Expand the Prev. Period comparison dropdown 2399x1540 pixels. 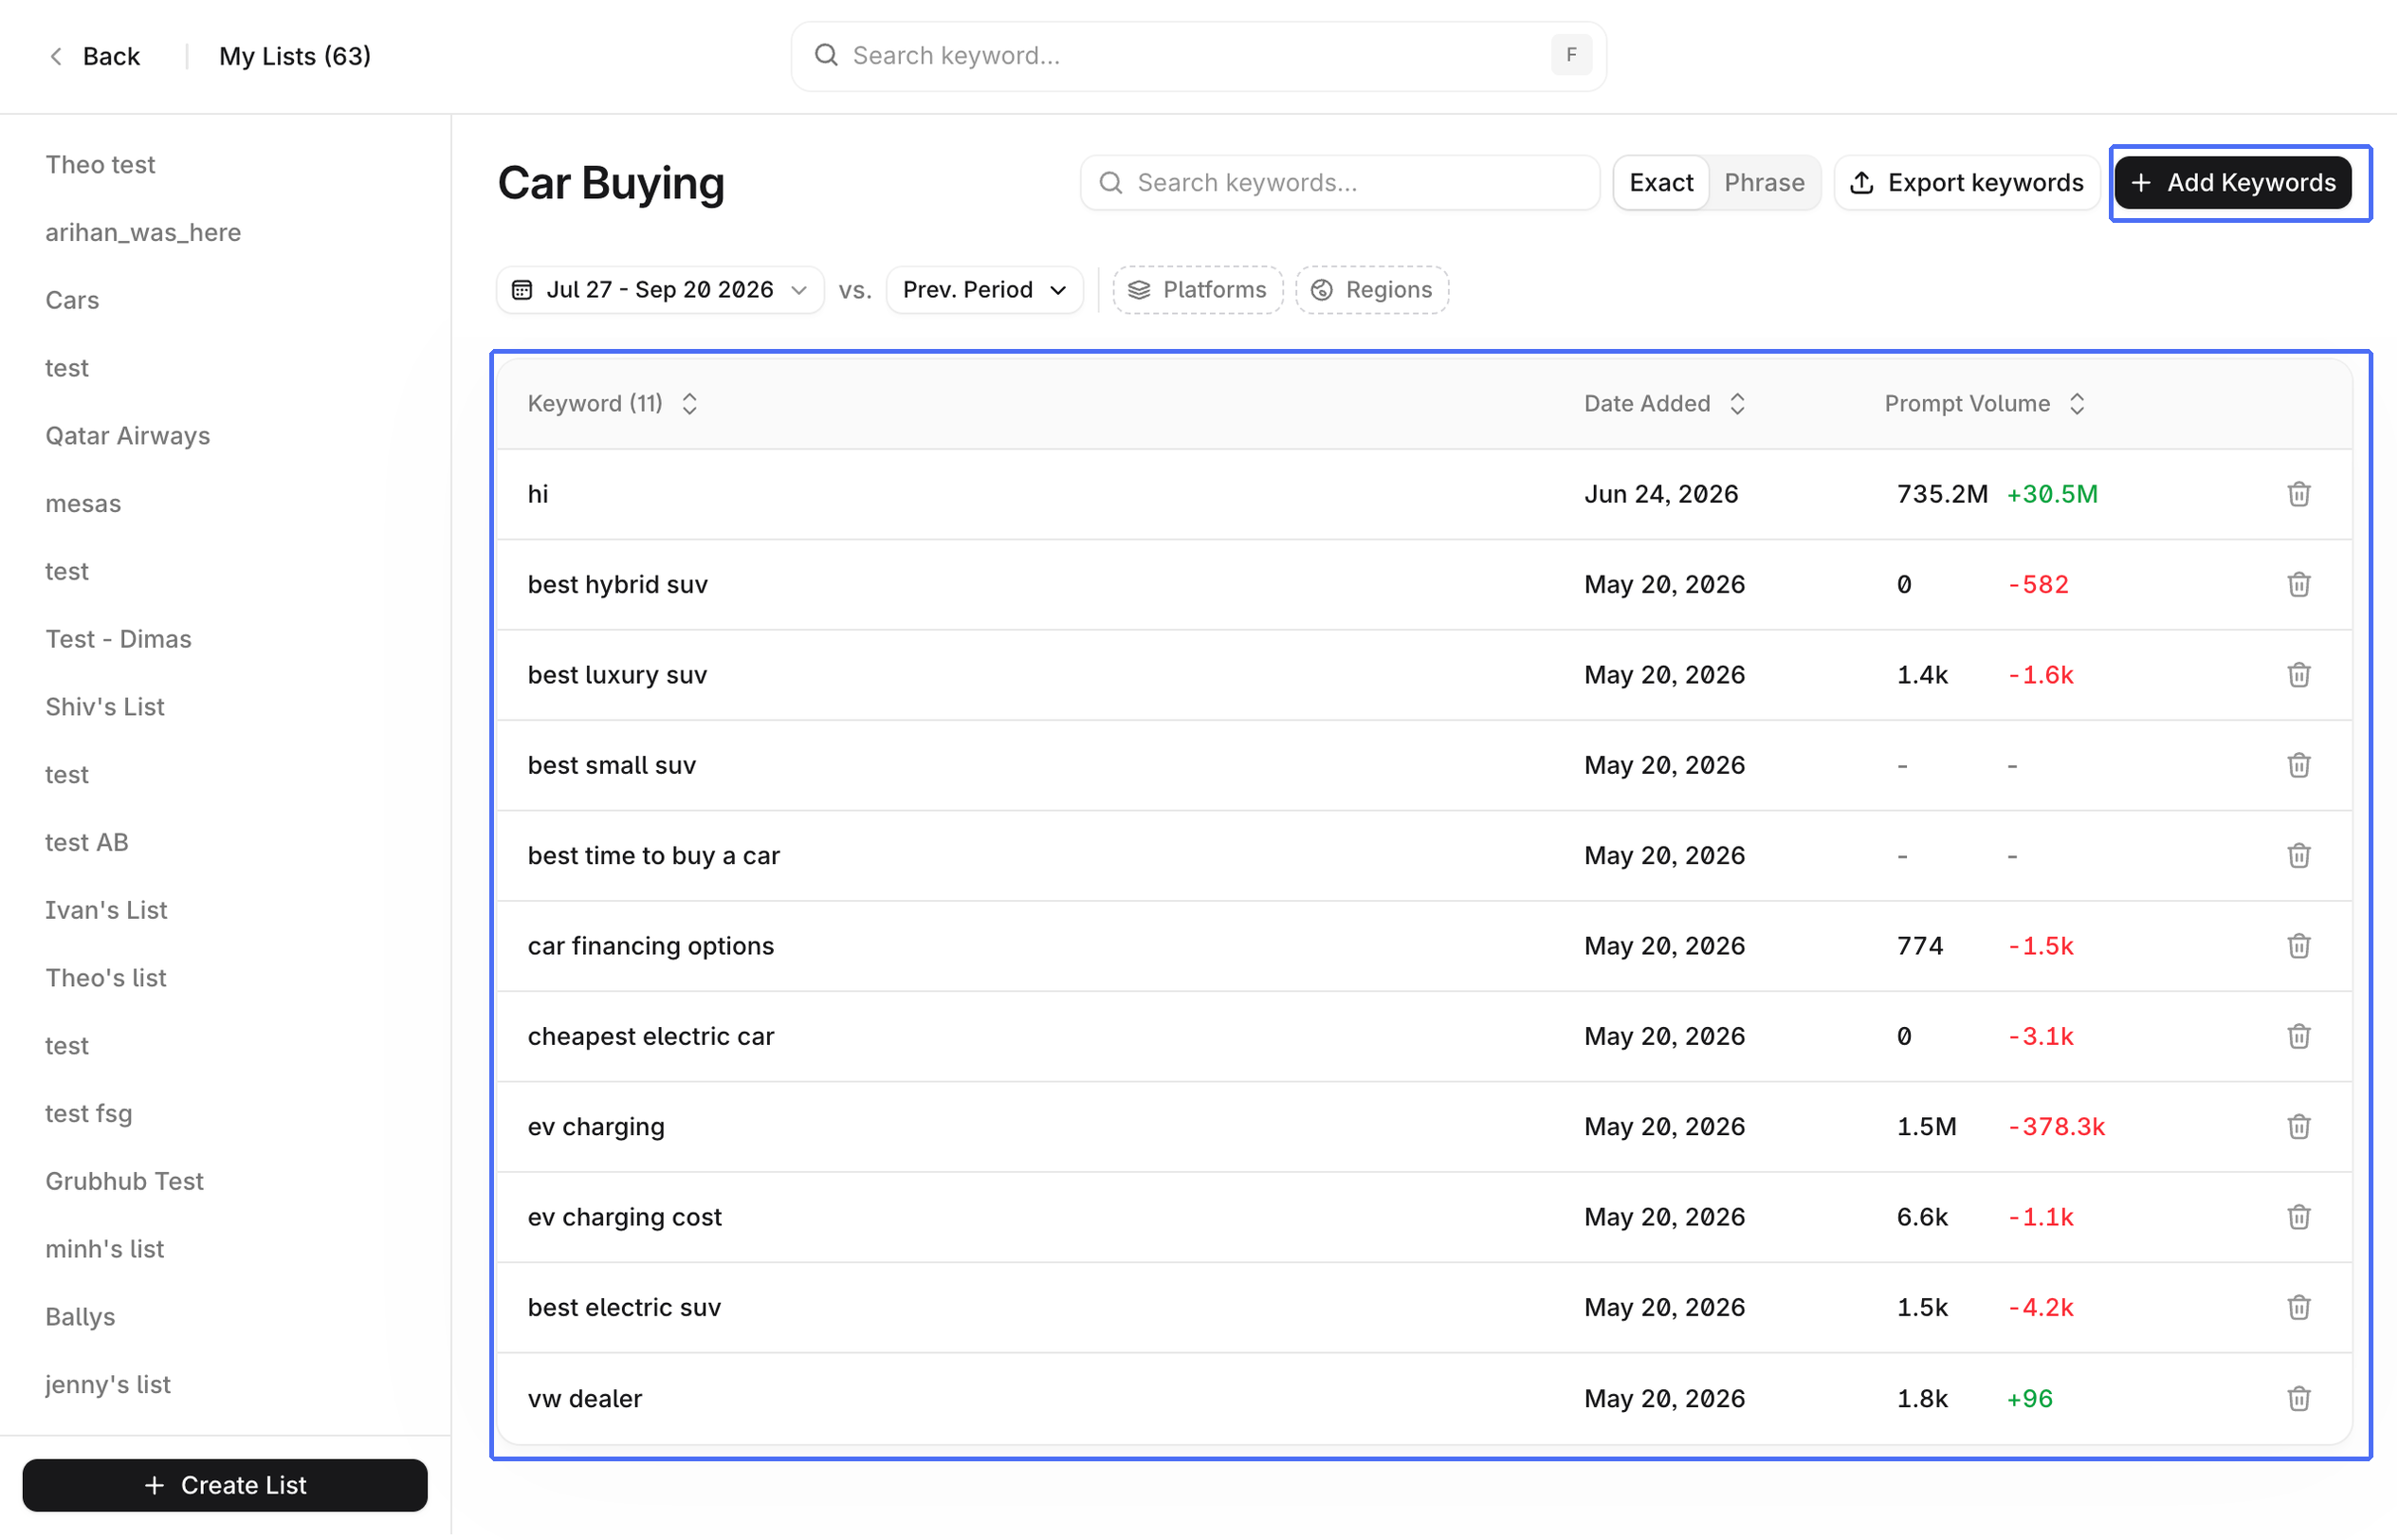(984, 290)
